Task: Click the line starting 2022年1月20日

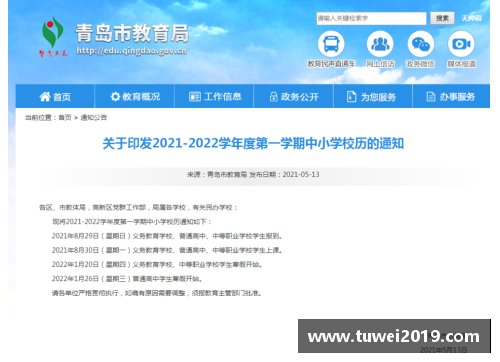Action: [157, 264]
